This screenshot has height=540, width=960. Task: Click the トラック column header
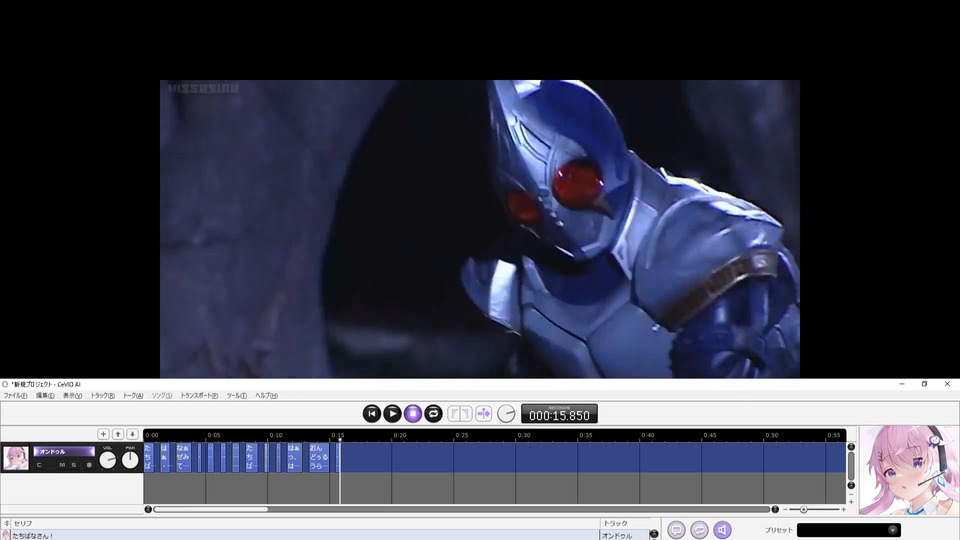pyautogui.click(x=615, y=523)
